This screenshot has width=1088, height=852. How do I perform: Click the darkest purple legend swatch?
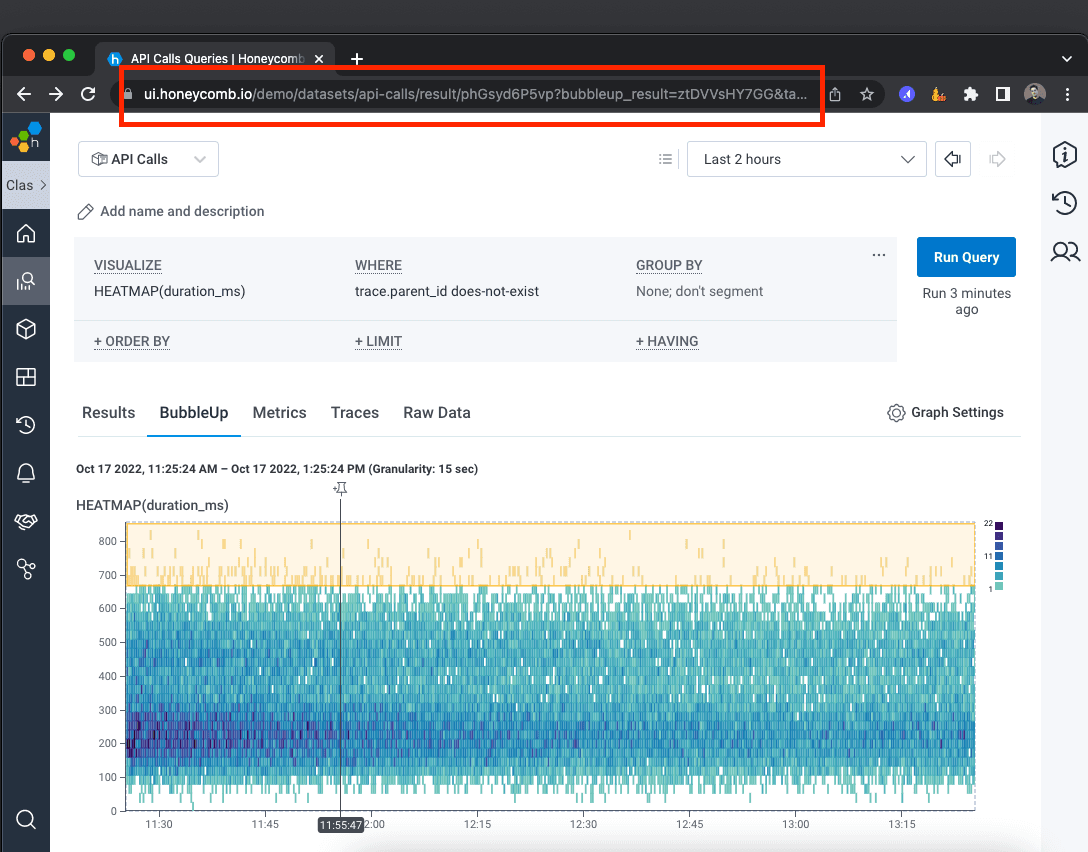pyautogui.click(x=998, y=526)
